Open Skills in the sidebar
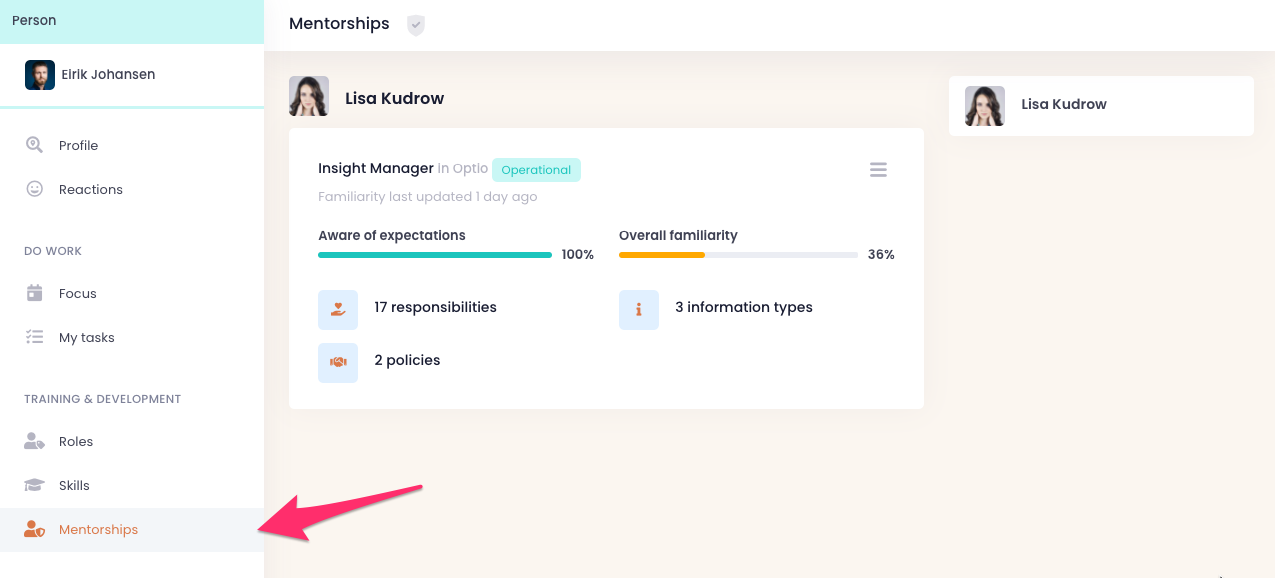This screenshot has width=1275, height=578. click(74, 485)
